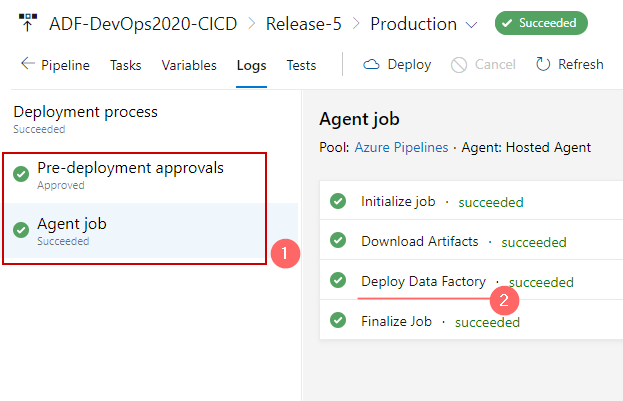
Task: Open ADF-DevOps2020-CICD pipeline breadcrumb
Action: tap(143, 24)
